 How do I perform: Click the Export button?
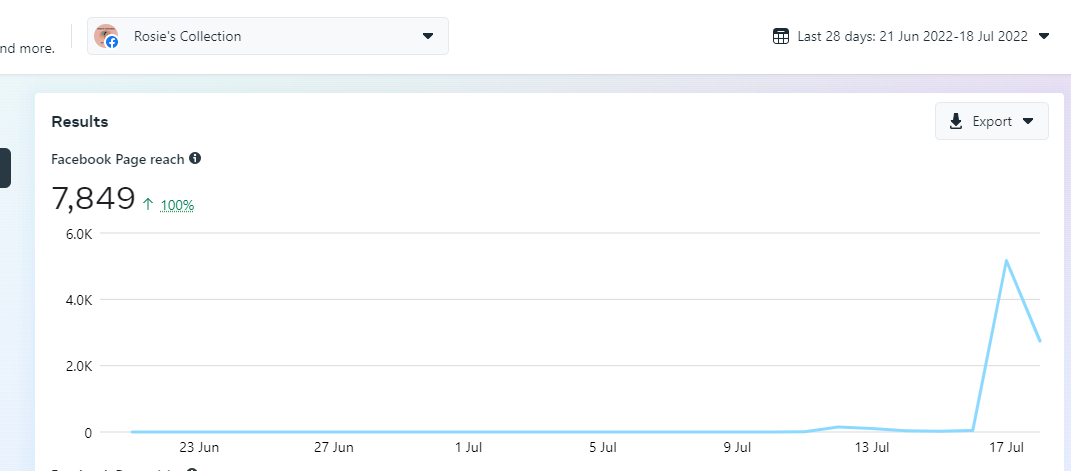click(x=992, y=121)
